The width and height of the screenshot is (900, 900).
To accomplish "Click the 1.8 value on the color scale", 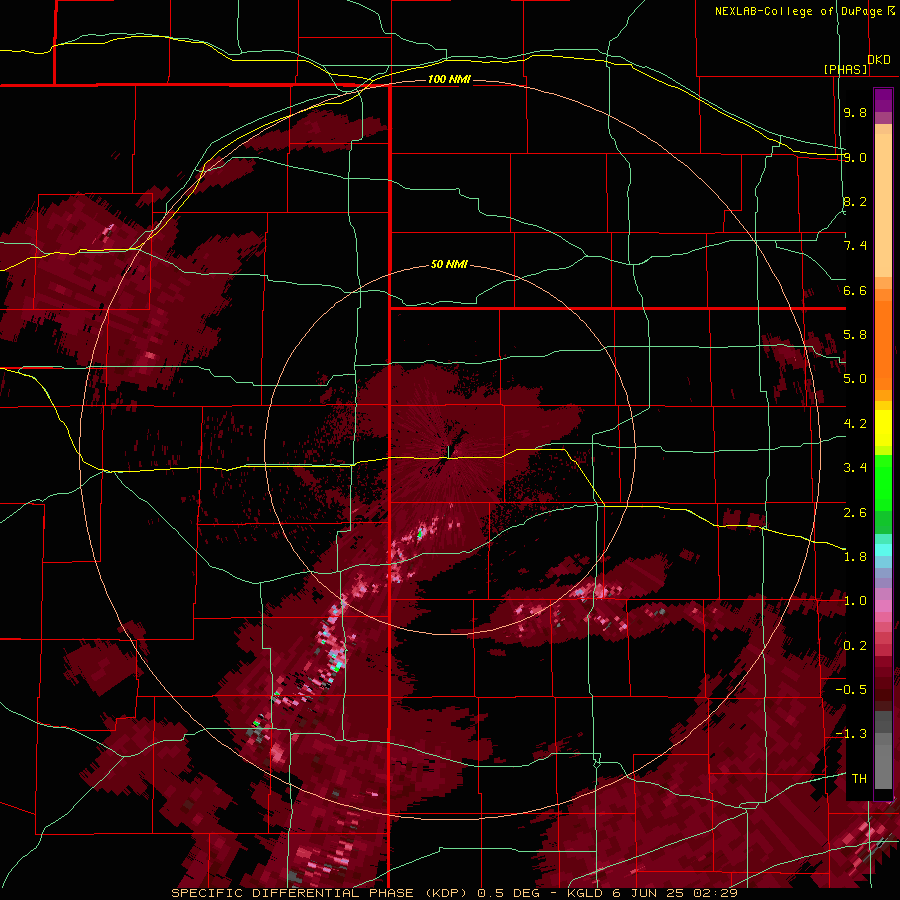I will 855,557.
